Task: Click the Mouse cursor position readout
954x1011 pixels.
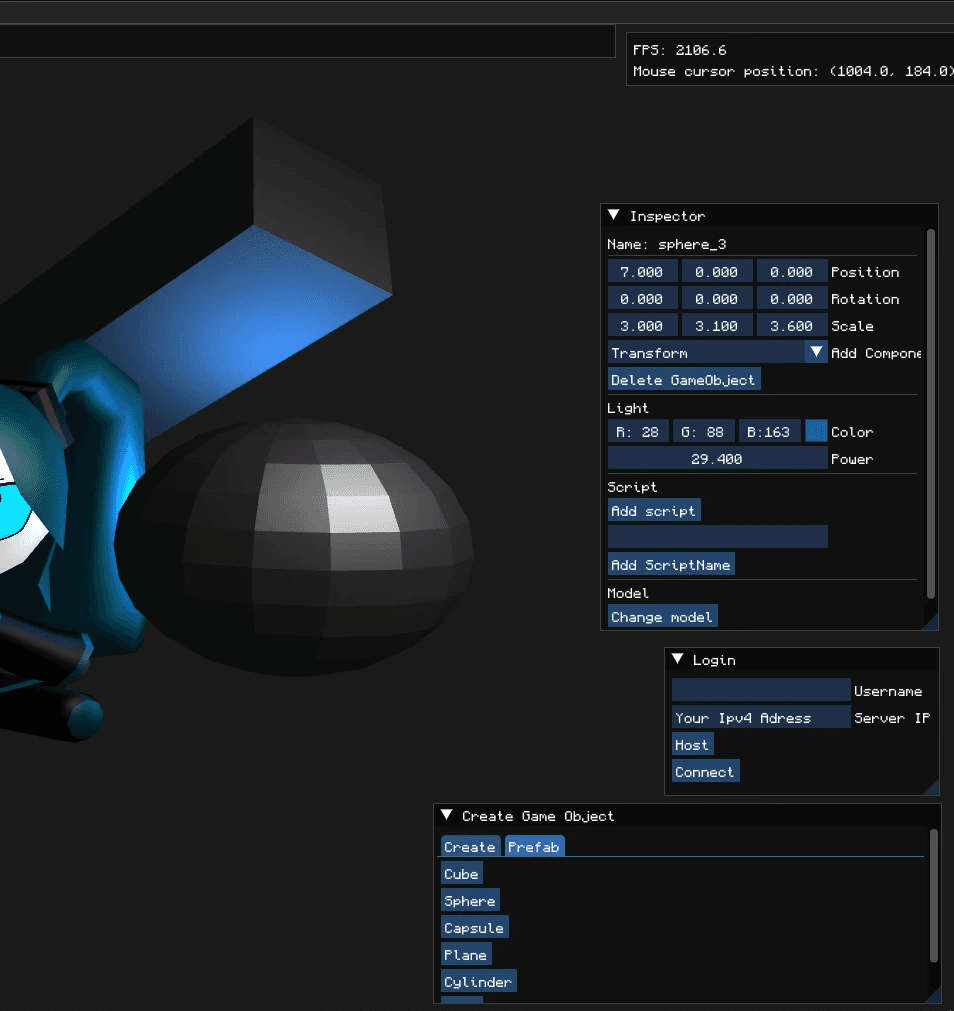Action: pos(793,71)
